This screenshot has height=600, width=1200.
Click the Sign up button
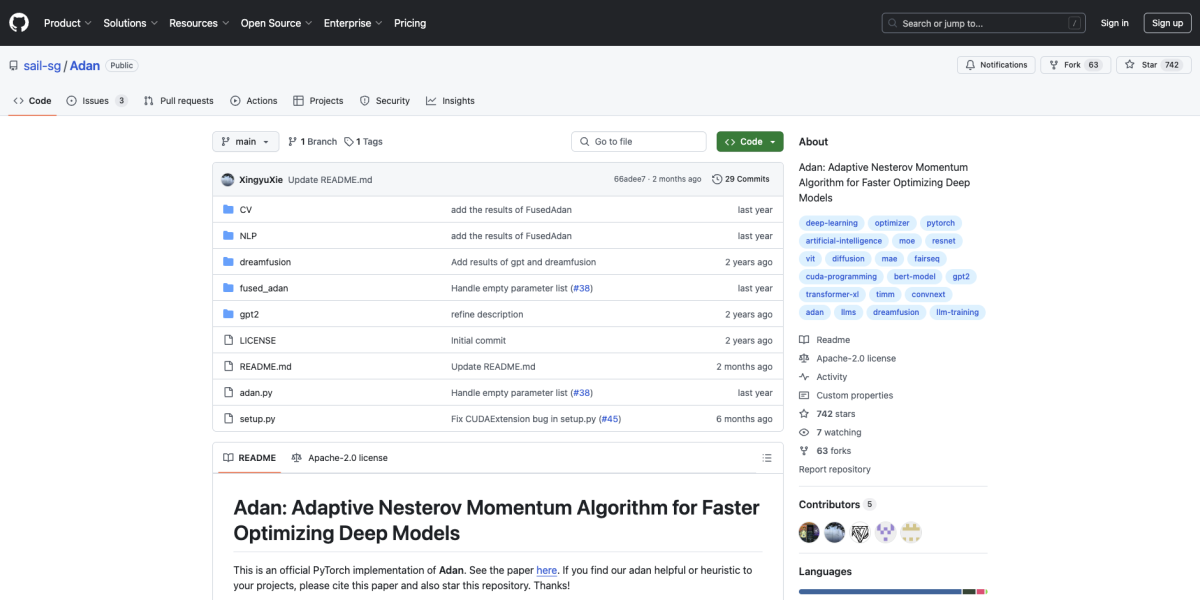(1167, 23)
